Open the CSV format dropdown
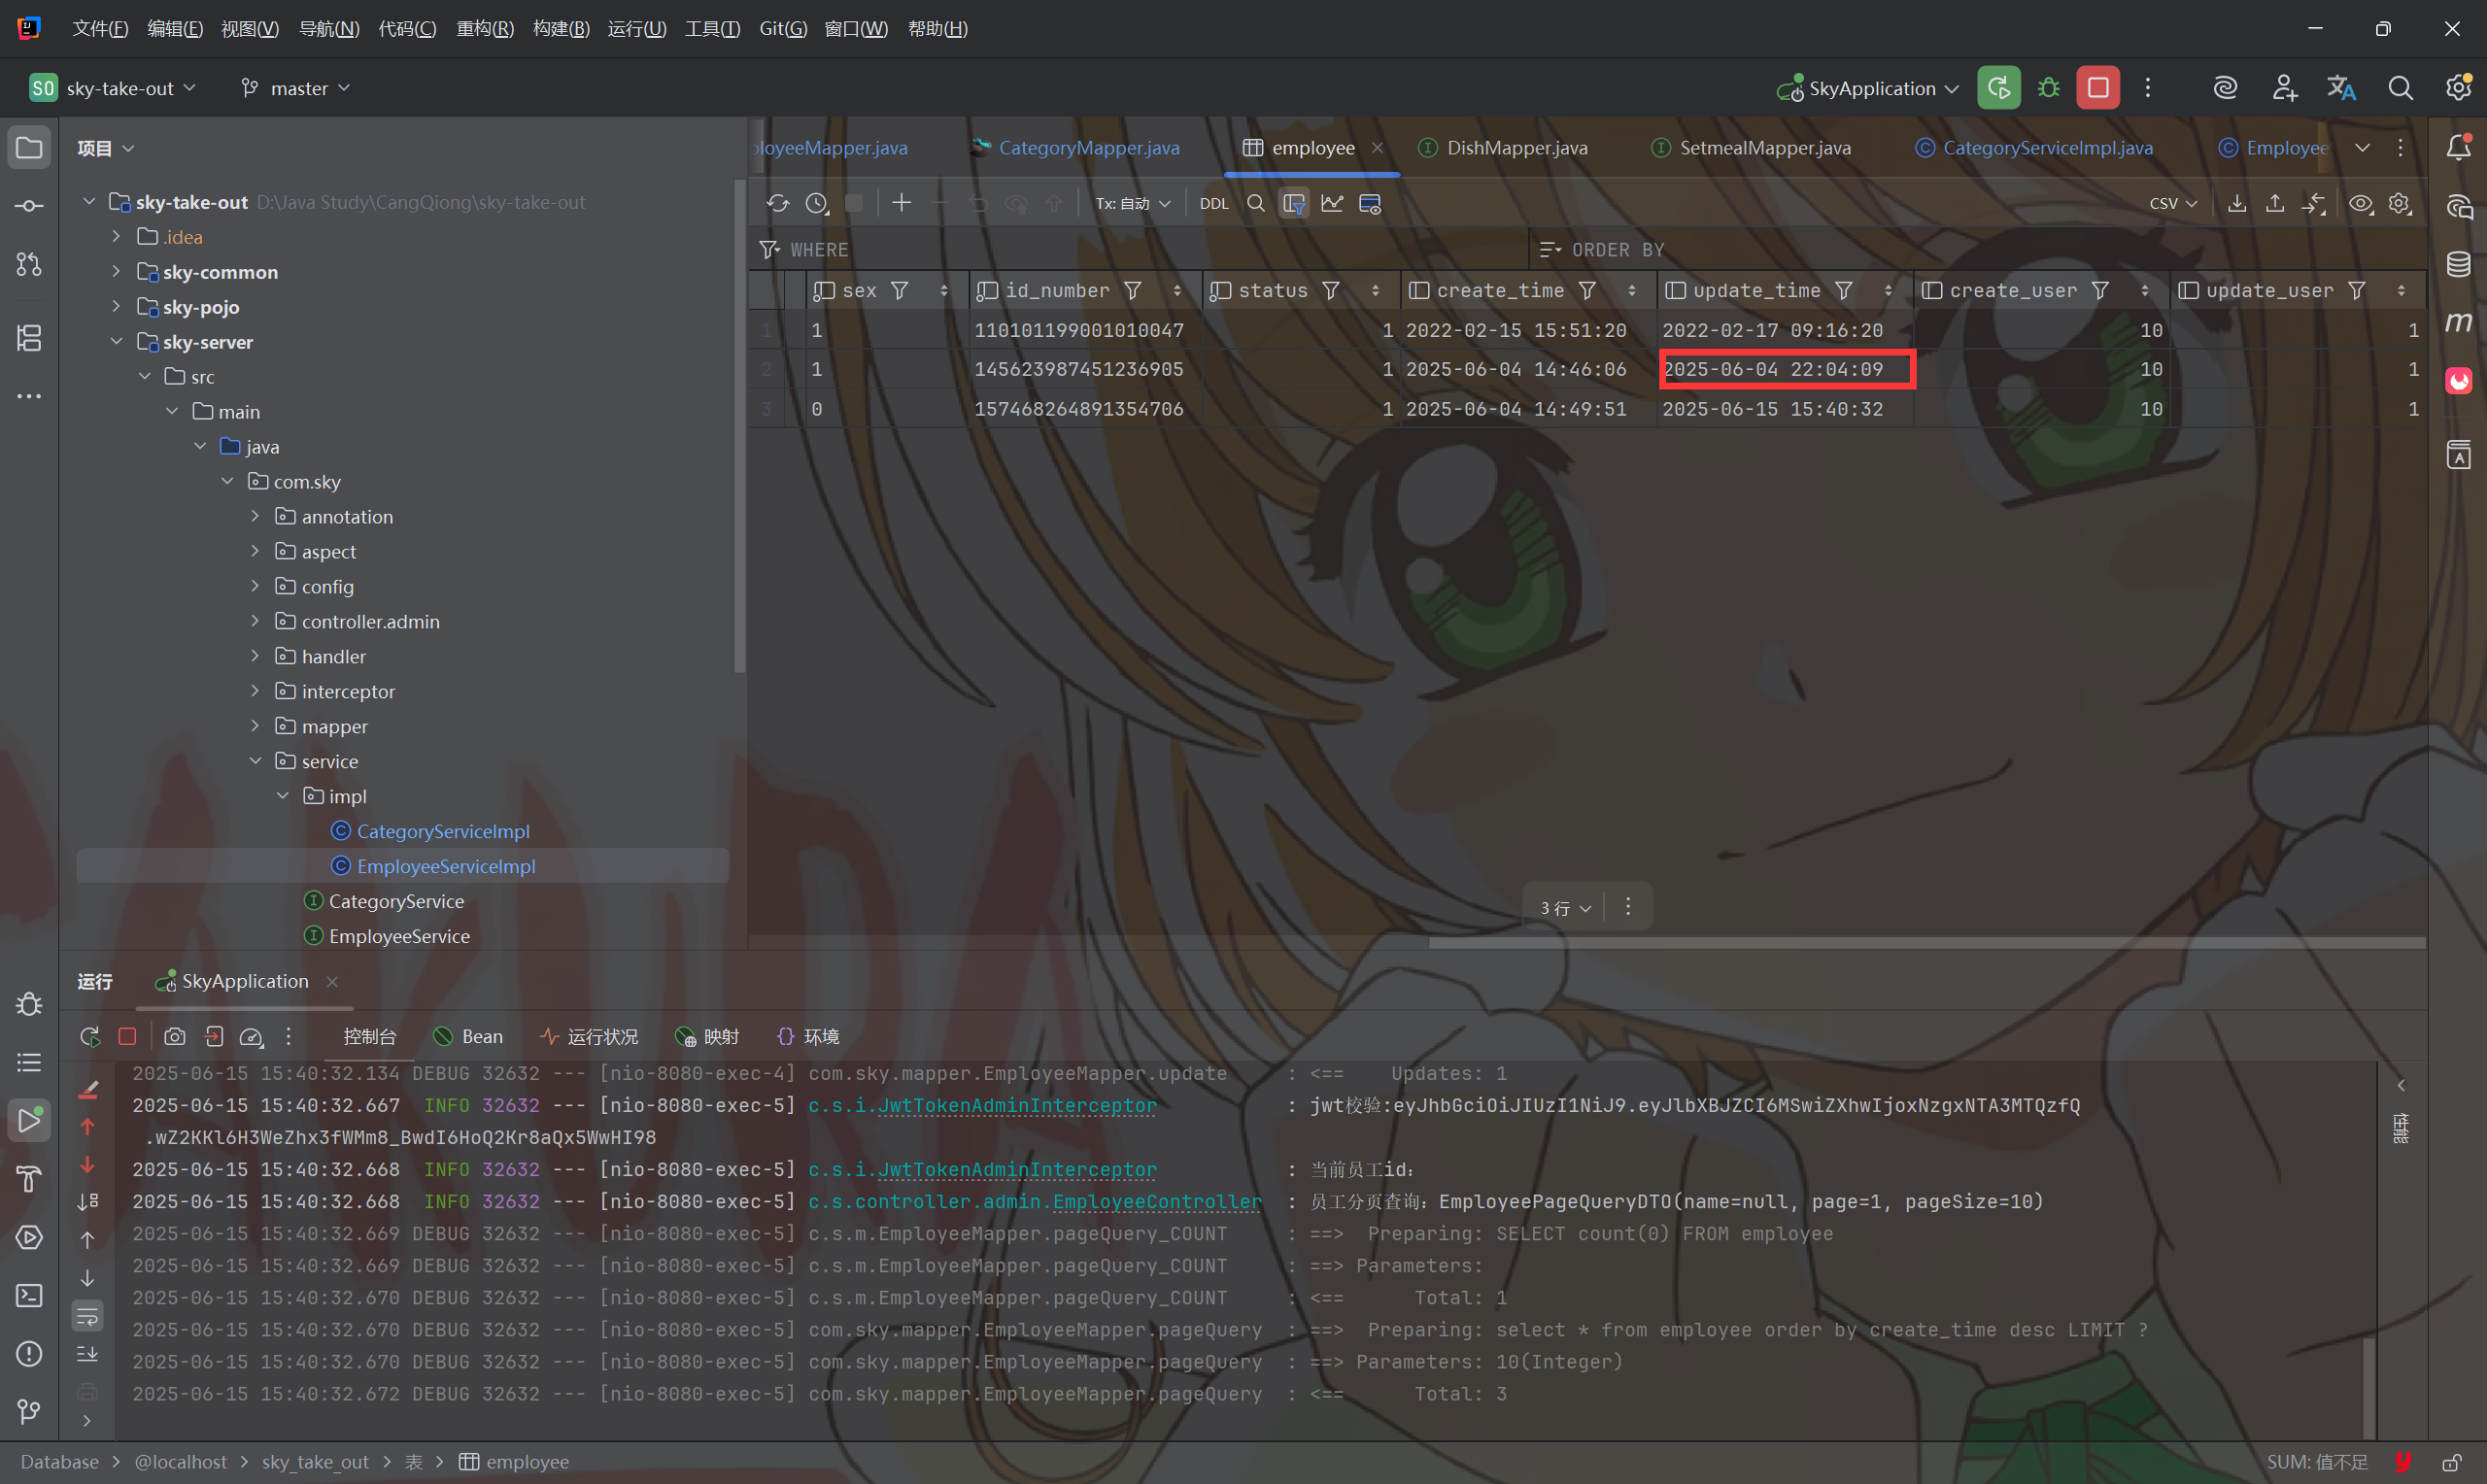Viewport: 2487px width, 1484px height. pyautogui.click(x=2173, y=204)
